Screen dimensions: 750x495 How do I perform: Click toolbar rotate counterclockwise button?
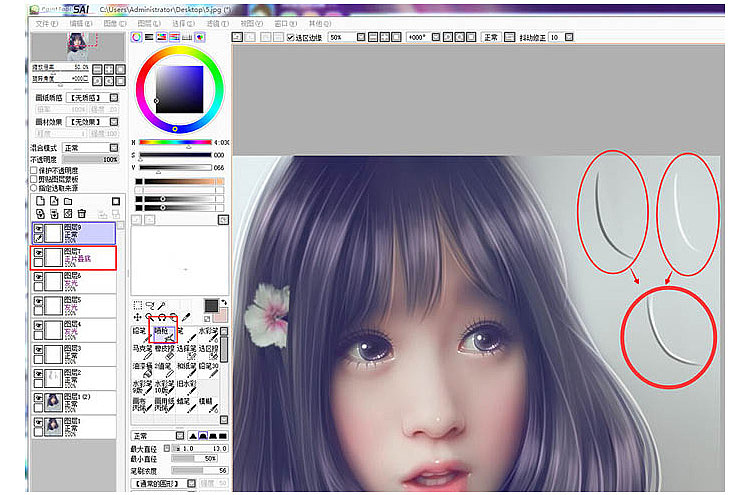click(448, 37)
